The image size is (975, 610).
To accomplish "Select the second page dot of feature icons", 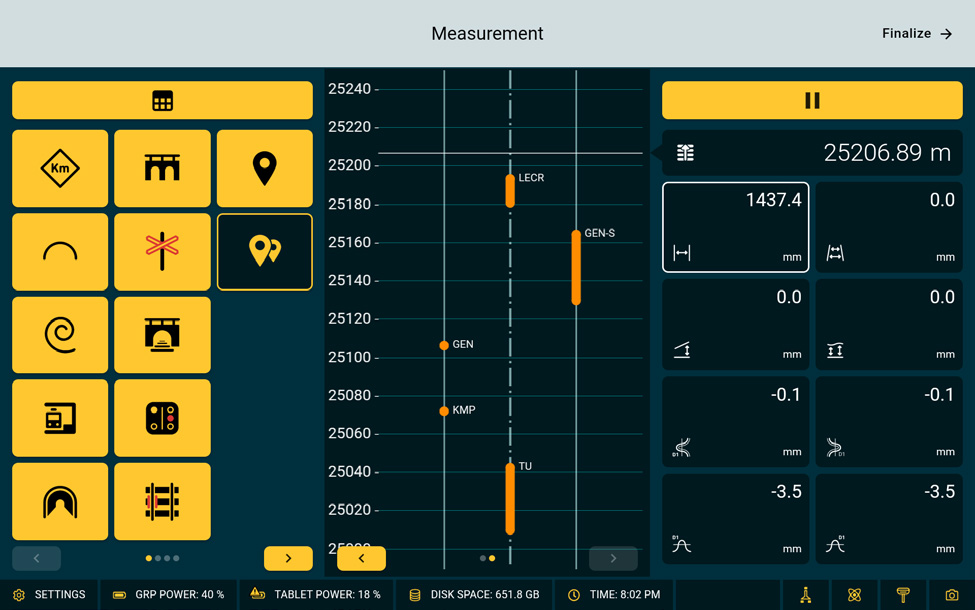I will coord(158,558).
